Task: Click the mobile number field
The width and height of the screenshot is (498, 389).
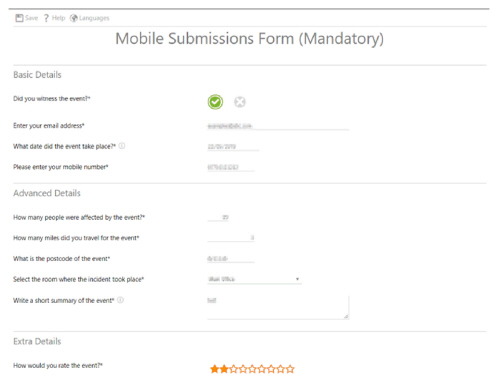Action: tap(231, 167)
